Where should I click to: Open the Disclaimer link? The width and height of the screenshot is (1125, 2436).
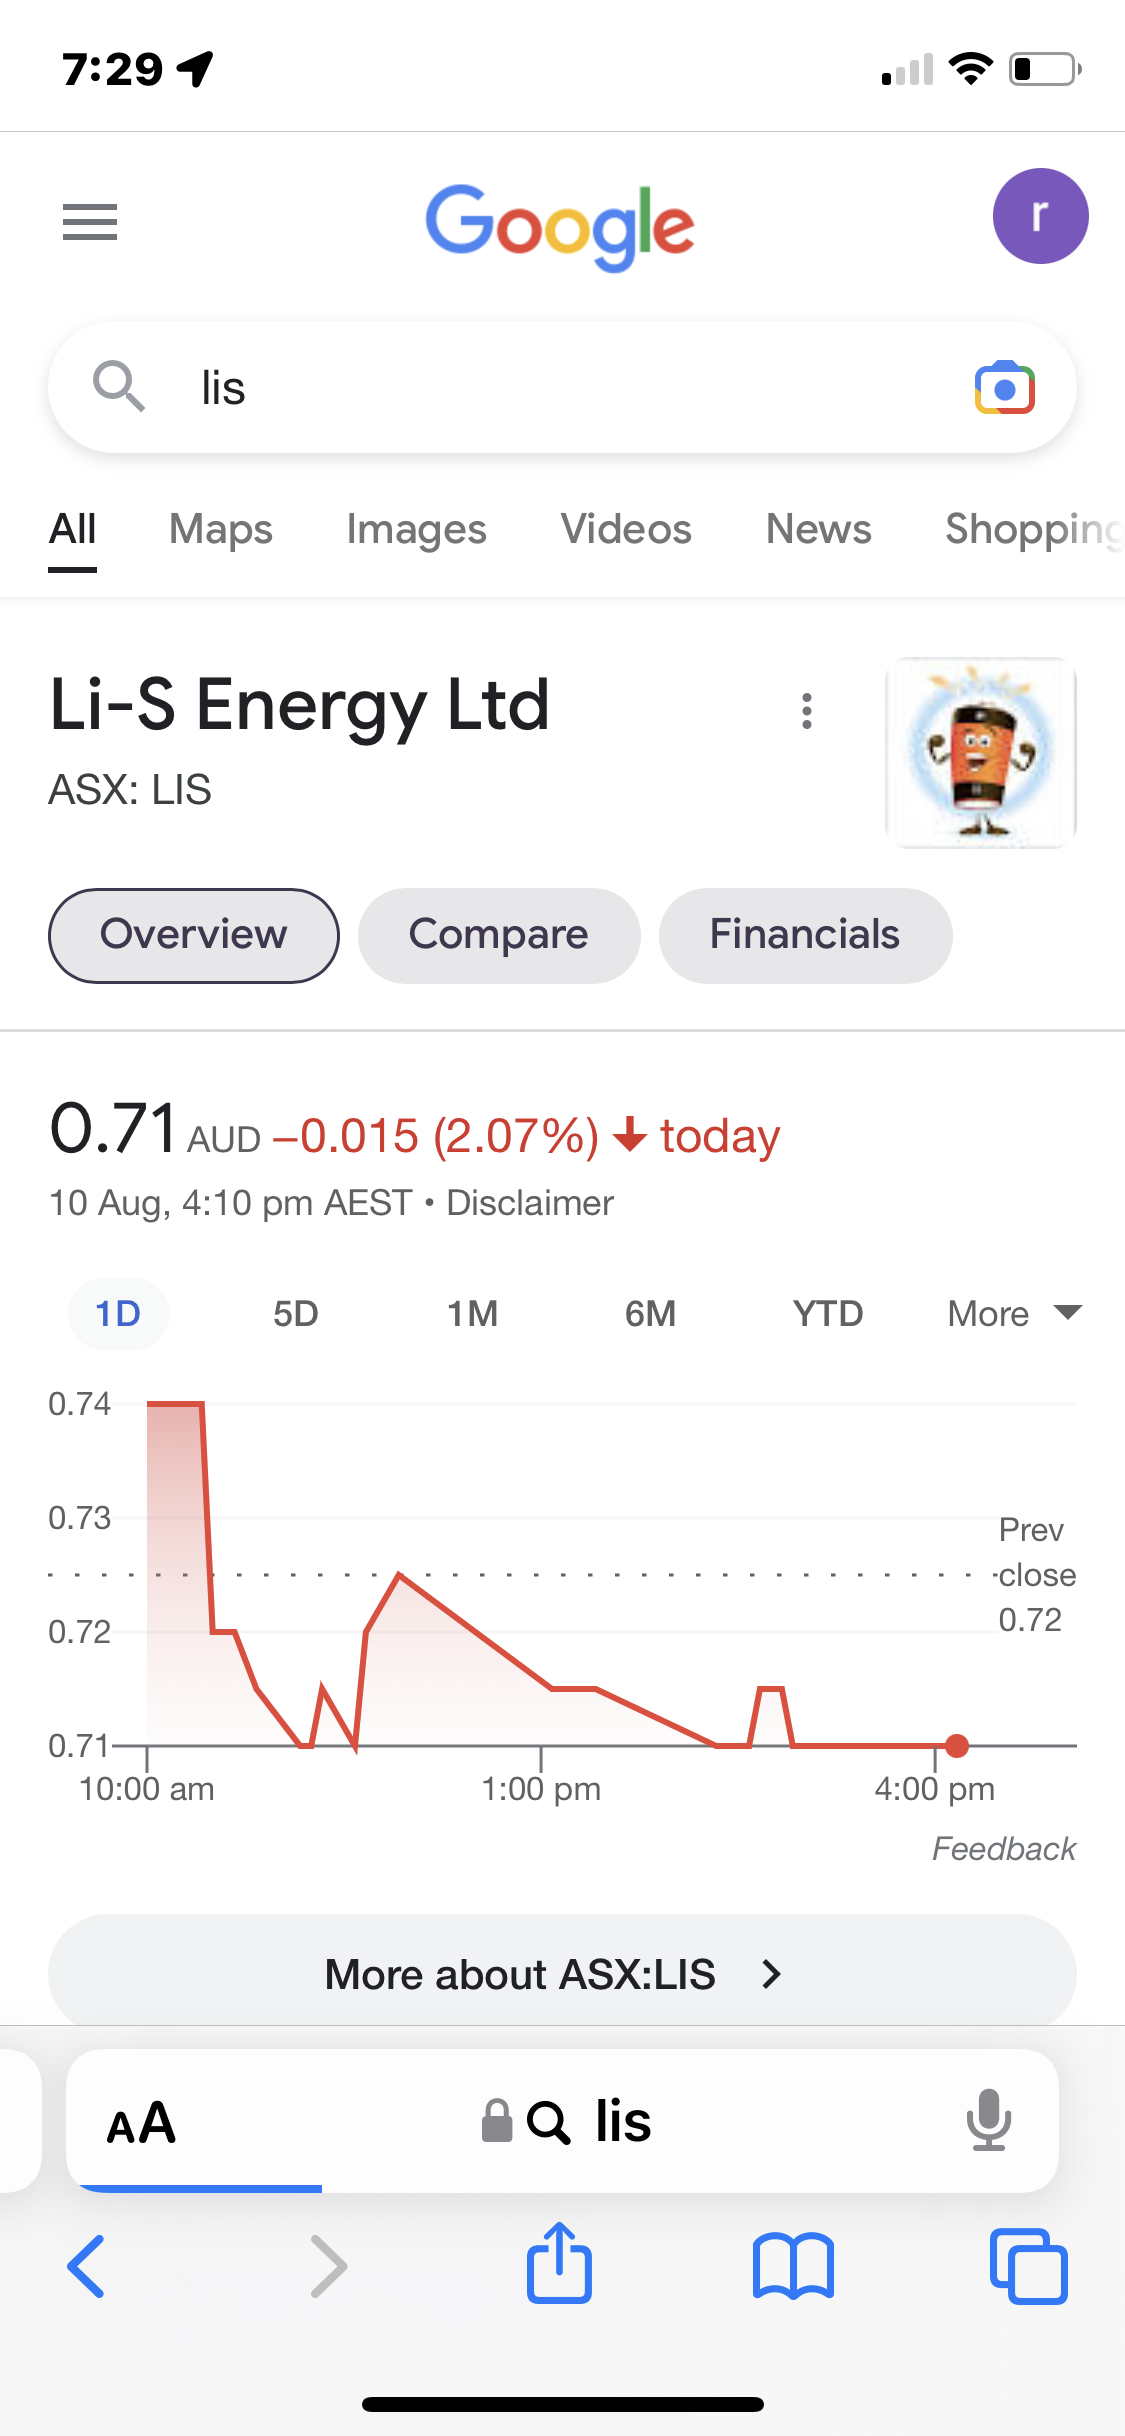pos(530,1203)
